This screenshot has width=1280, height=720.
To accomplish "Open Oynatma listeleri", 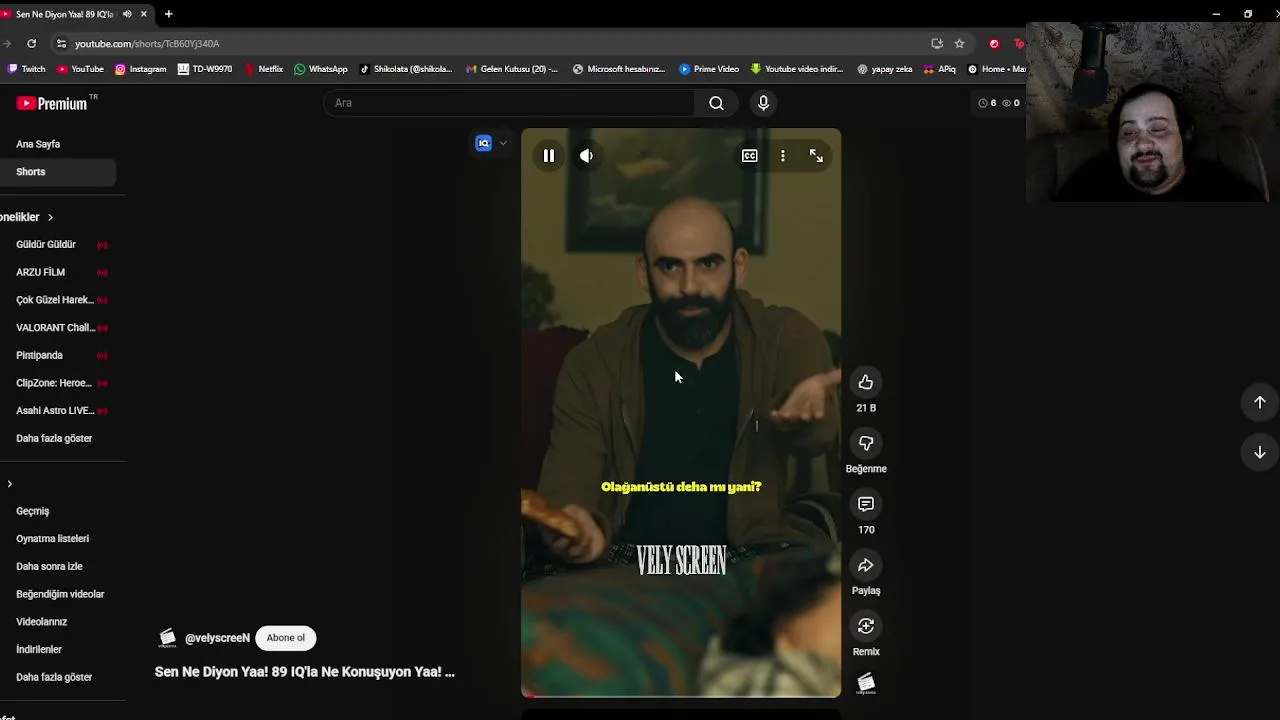I will (x=52, y=539).
